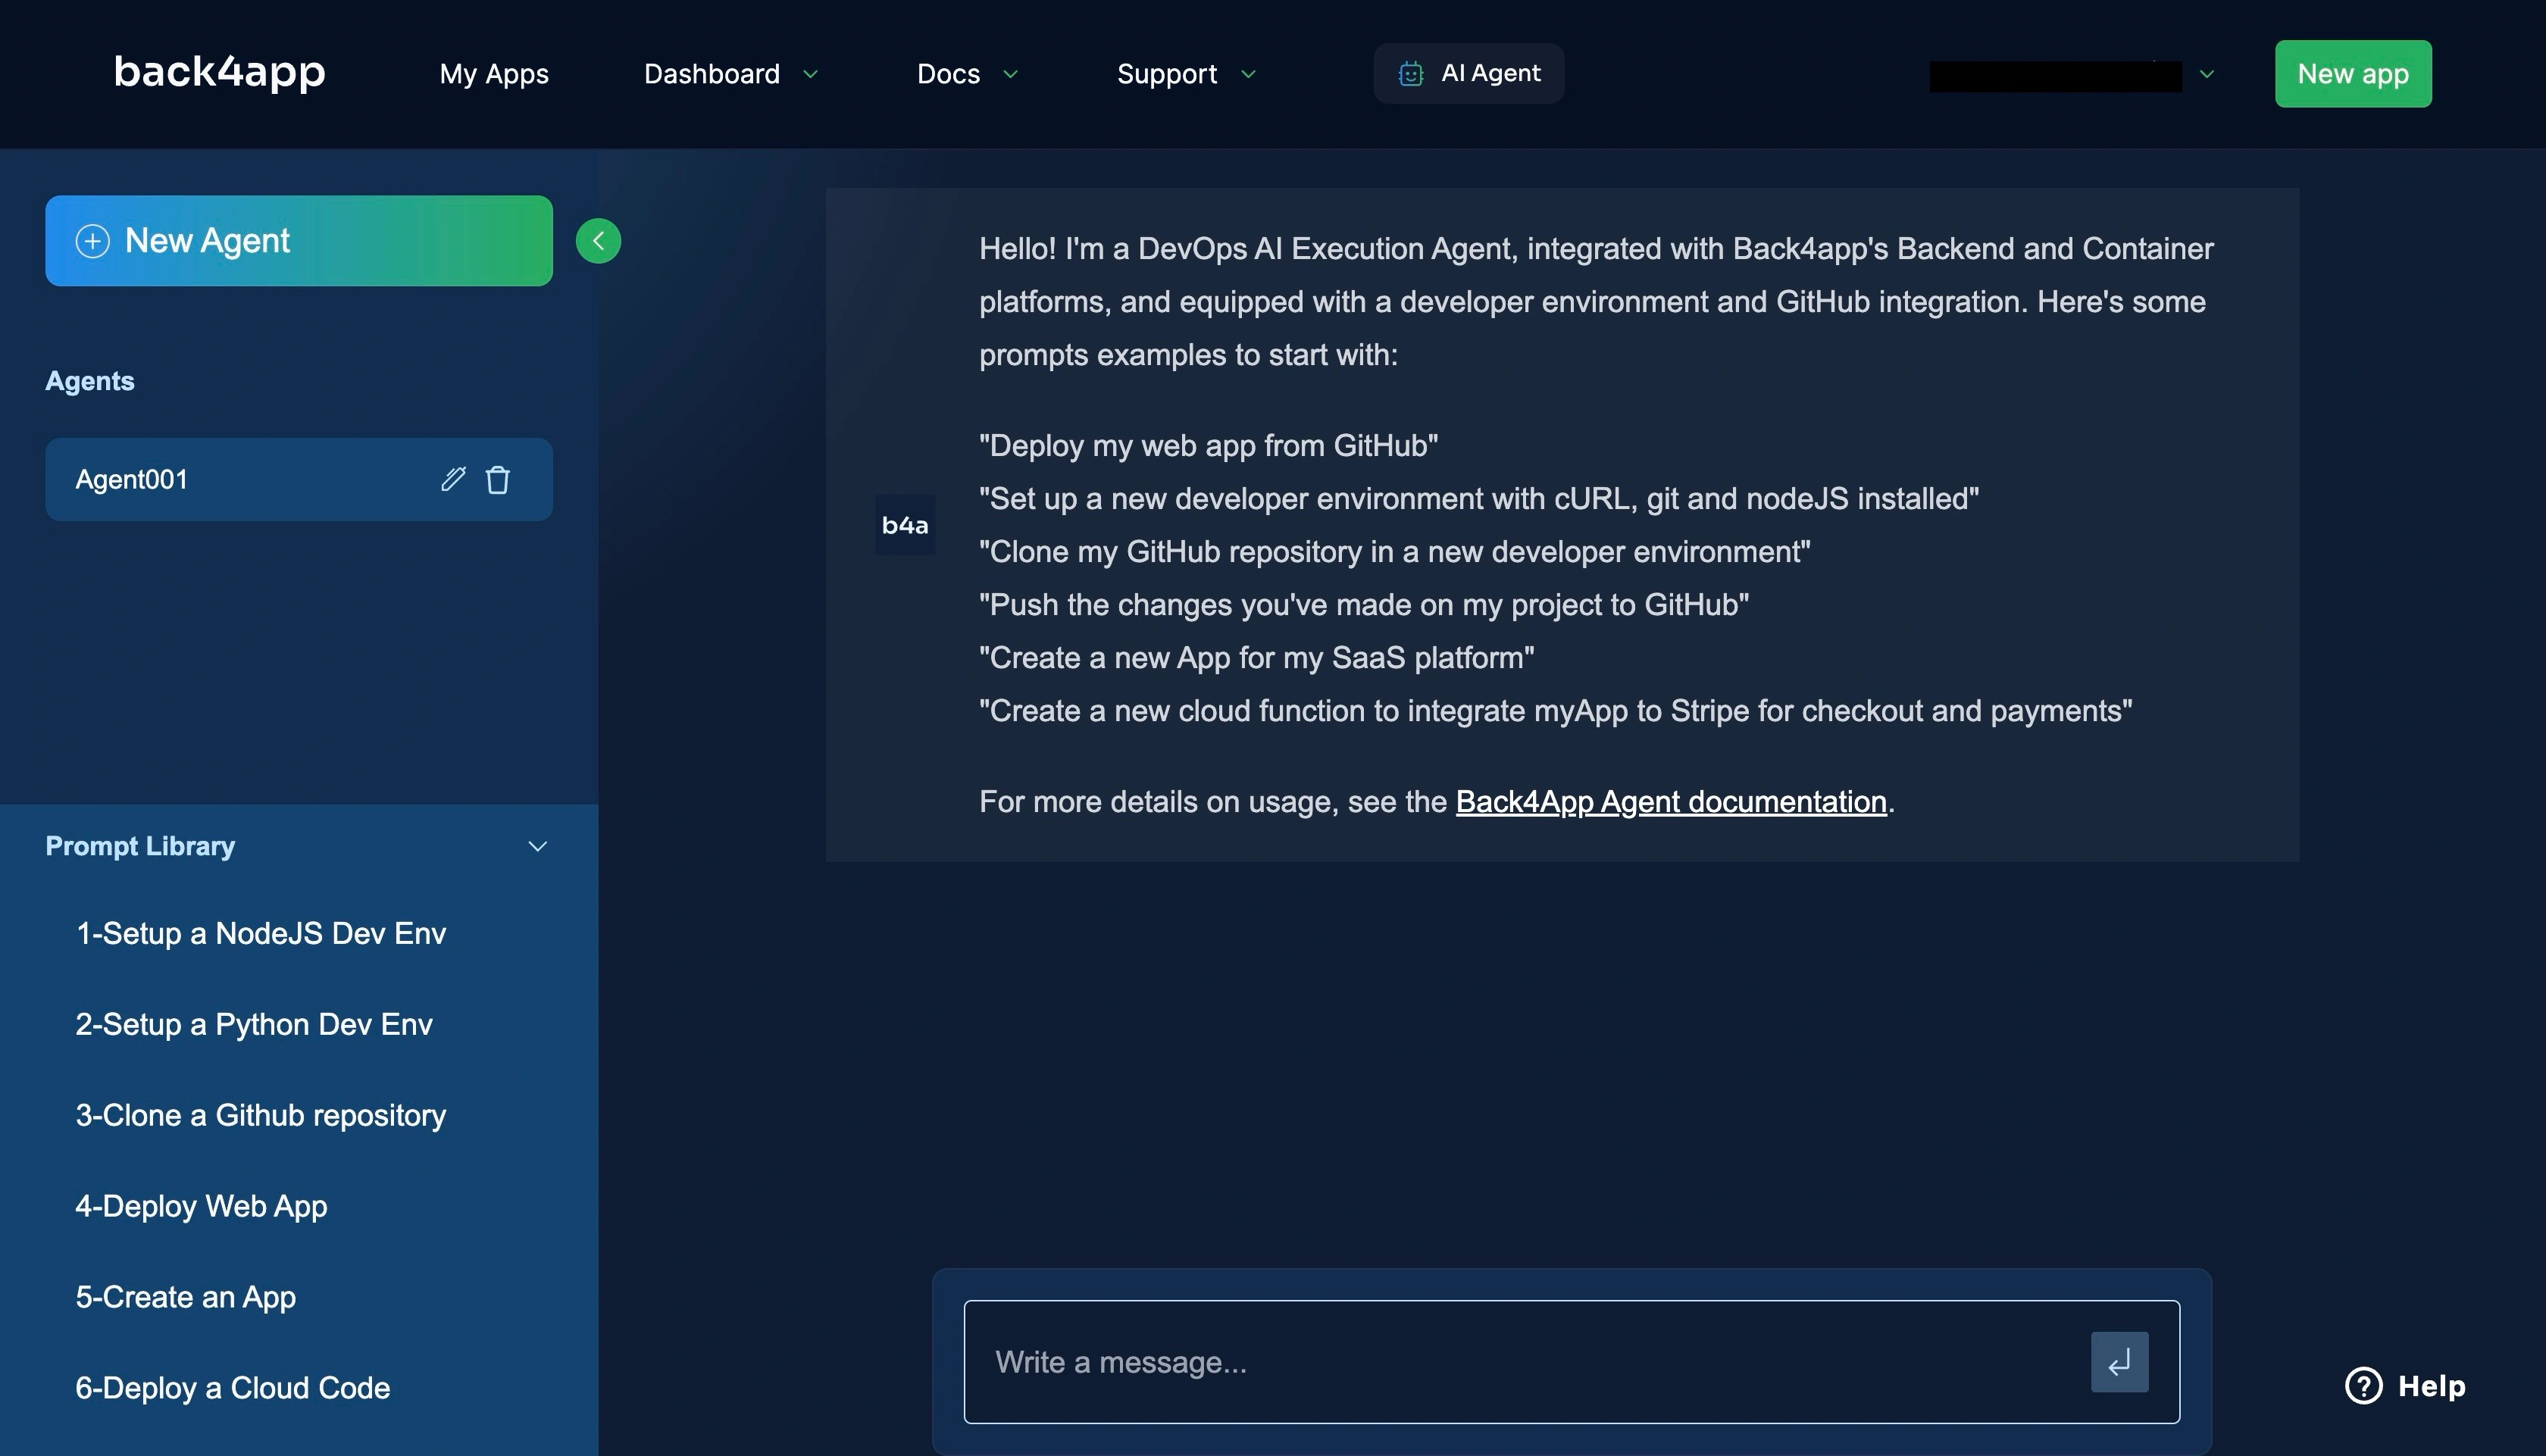
Task: Click the AI Agent icon in navbar
Action: point(1408,73)
